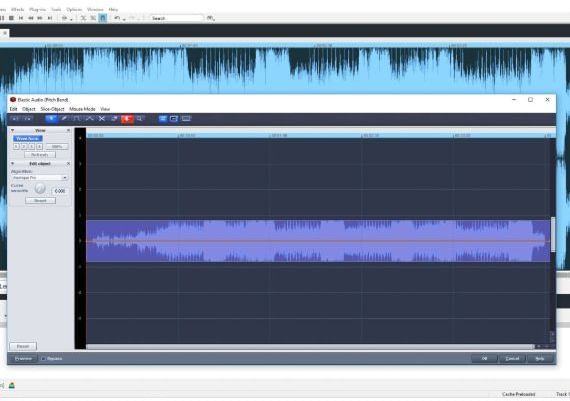Open the Slice-Object menu
570x401 pixels.
pos(52,109)
